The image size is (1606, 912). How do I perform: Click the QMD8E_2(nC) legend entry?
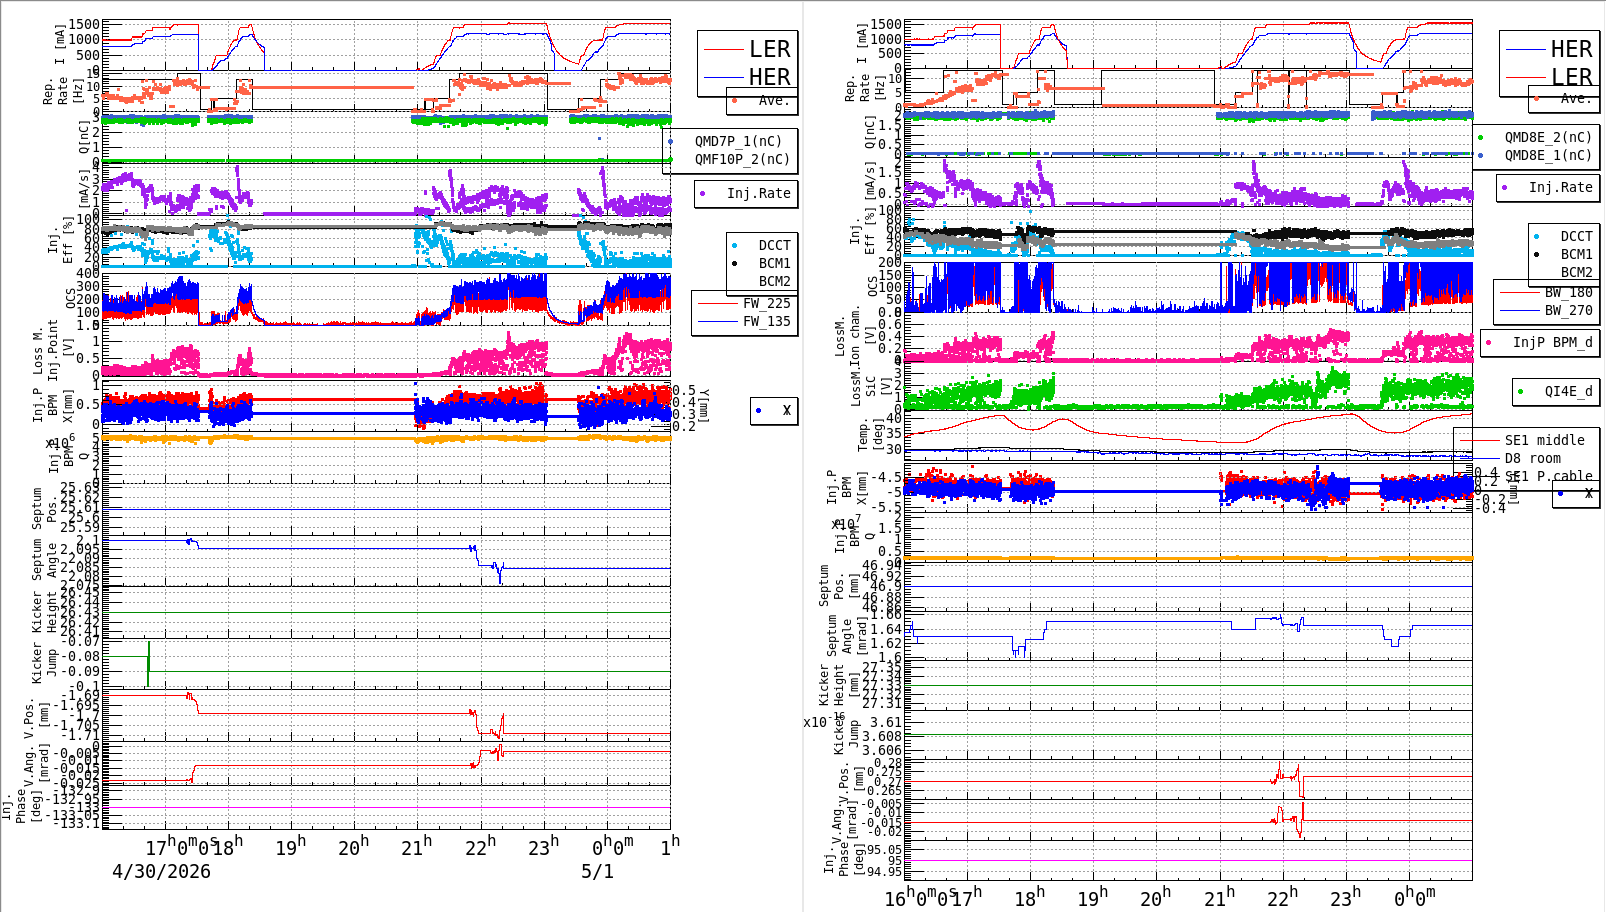(x=1548, y=137)
